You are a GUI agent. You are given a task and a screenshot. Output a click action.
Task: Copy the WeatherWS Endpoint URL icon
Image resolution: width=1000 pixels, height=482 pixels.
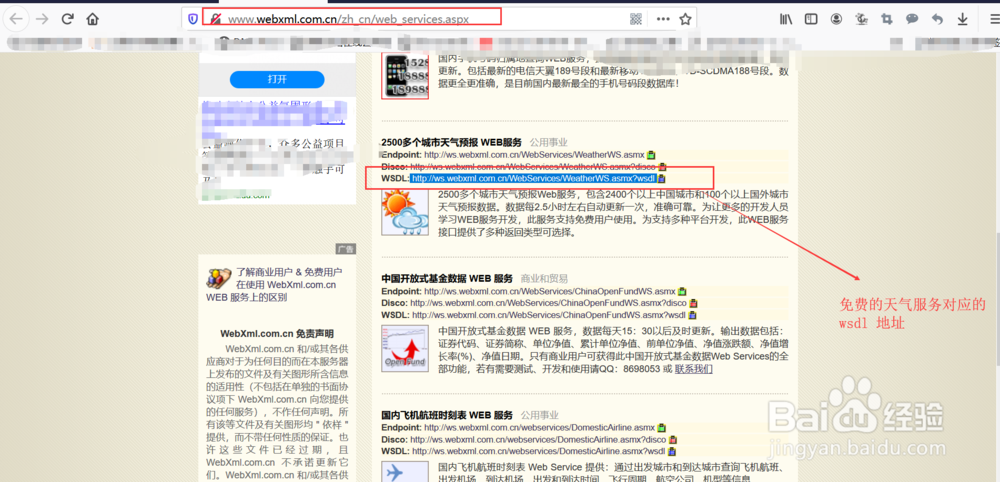point(651,154)
